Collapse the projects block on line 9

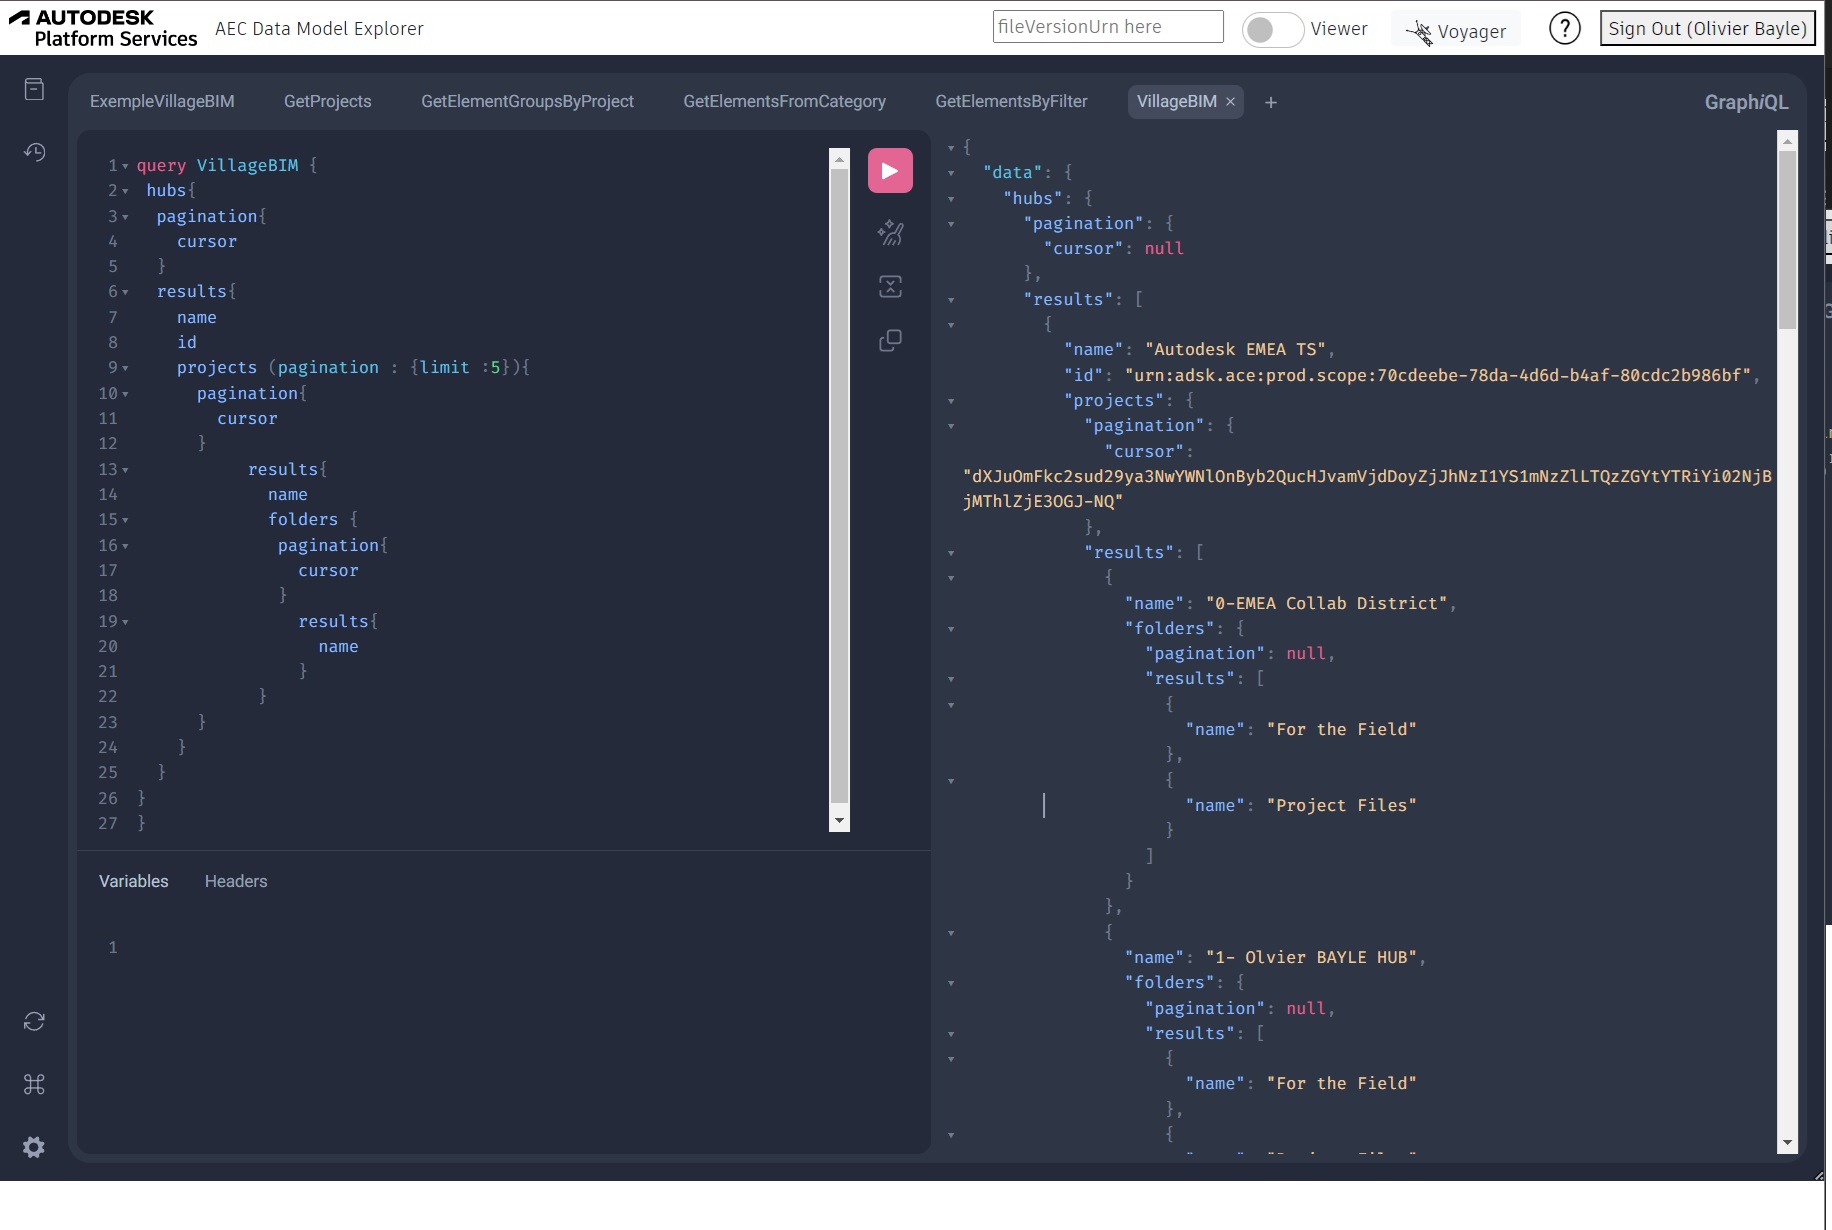[x=125, y=368]
